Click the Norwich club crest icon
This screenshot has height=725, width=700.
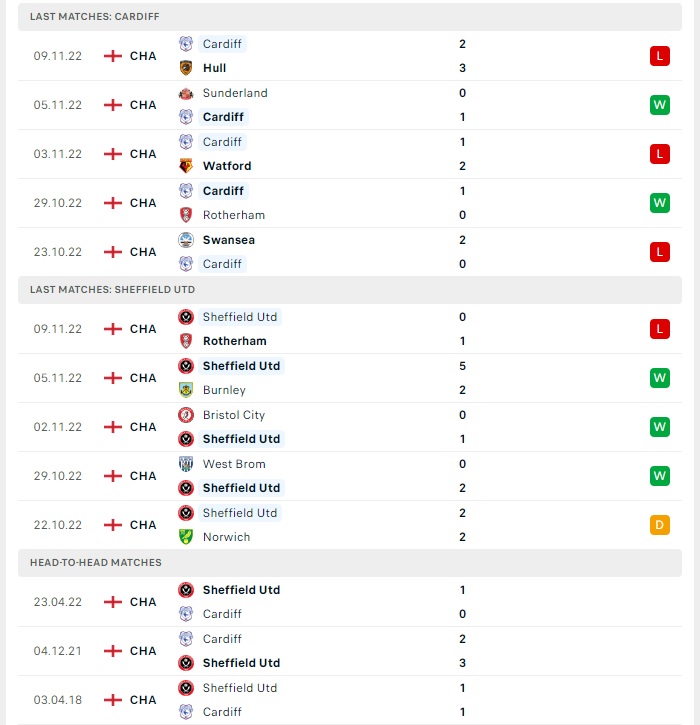[186, 537]
